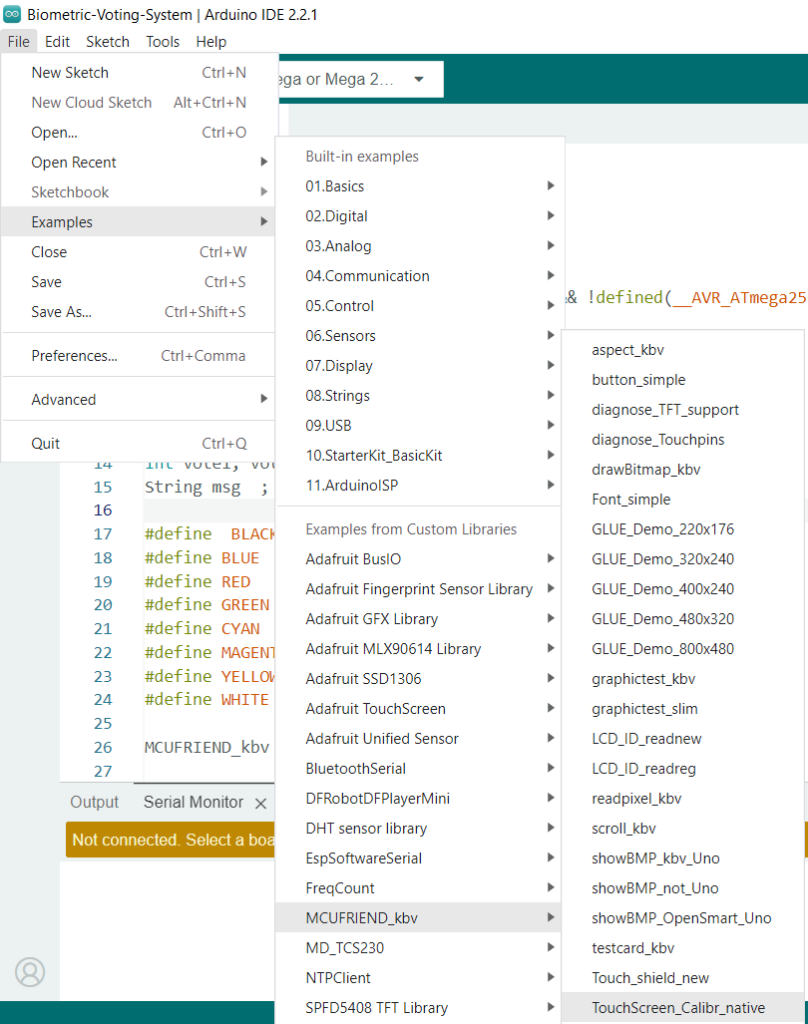808x1024 pixels.
Task: Open TouchScreen_Calibr_native example
Action: [683, 1008]
